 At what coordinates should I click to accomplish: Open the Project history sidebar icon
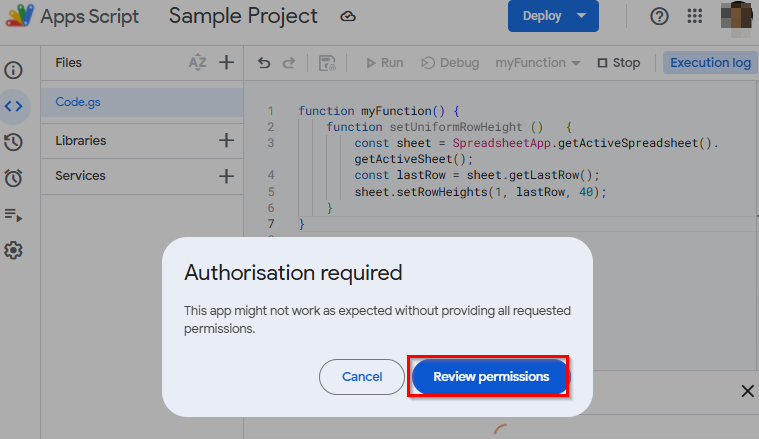(14, 142)
